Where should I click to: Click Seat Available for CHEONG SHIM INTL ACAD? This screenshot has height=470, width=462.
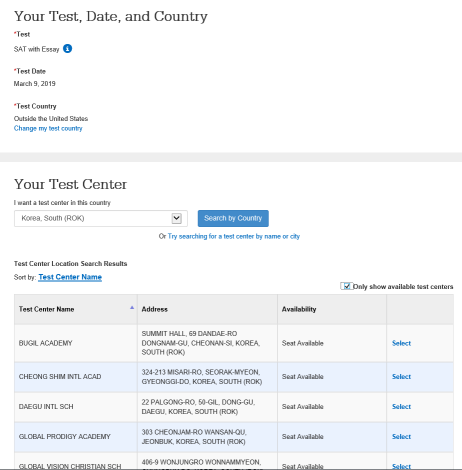[303, 377]
